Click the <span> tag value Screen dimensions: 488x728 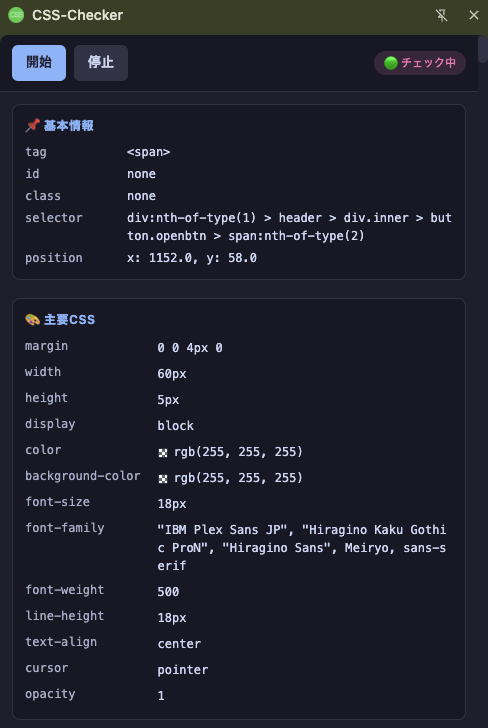(149, 152)
